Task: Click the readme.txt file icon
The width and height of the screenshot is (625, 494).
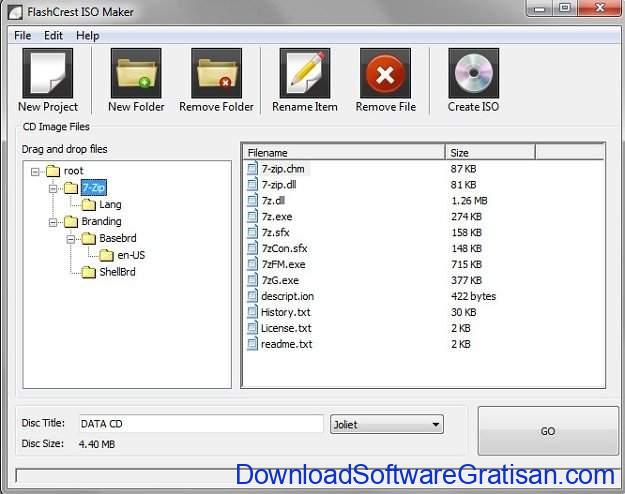Action: pyautogui.click(x=252, y=344)
